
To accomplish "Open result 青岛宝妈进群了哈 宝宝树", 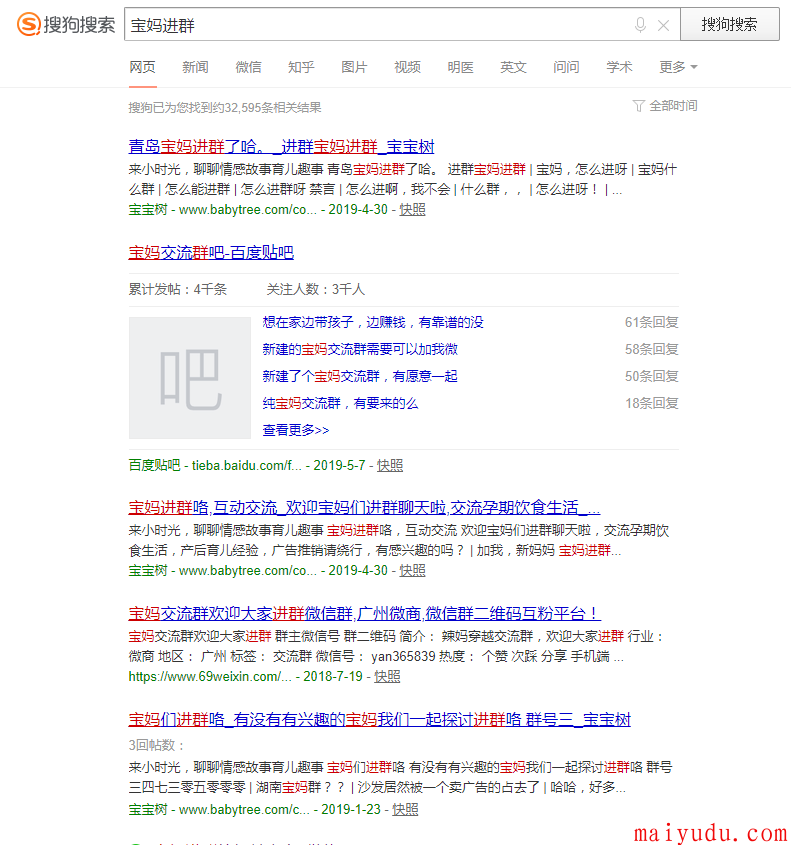I will click(x=281, y=147).
